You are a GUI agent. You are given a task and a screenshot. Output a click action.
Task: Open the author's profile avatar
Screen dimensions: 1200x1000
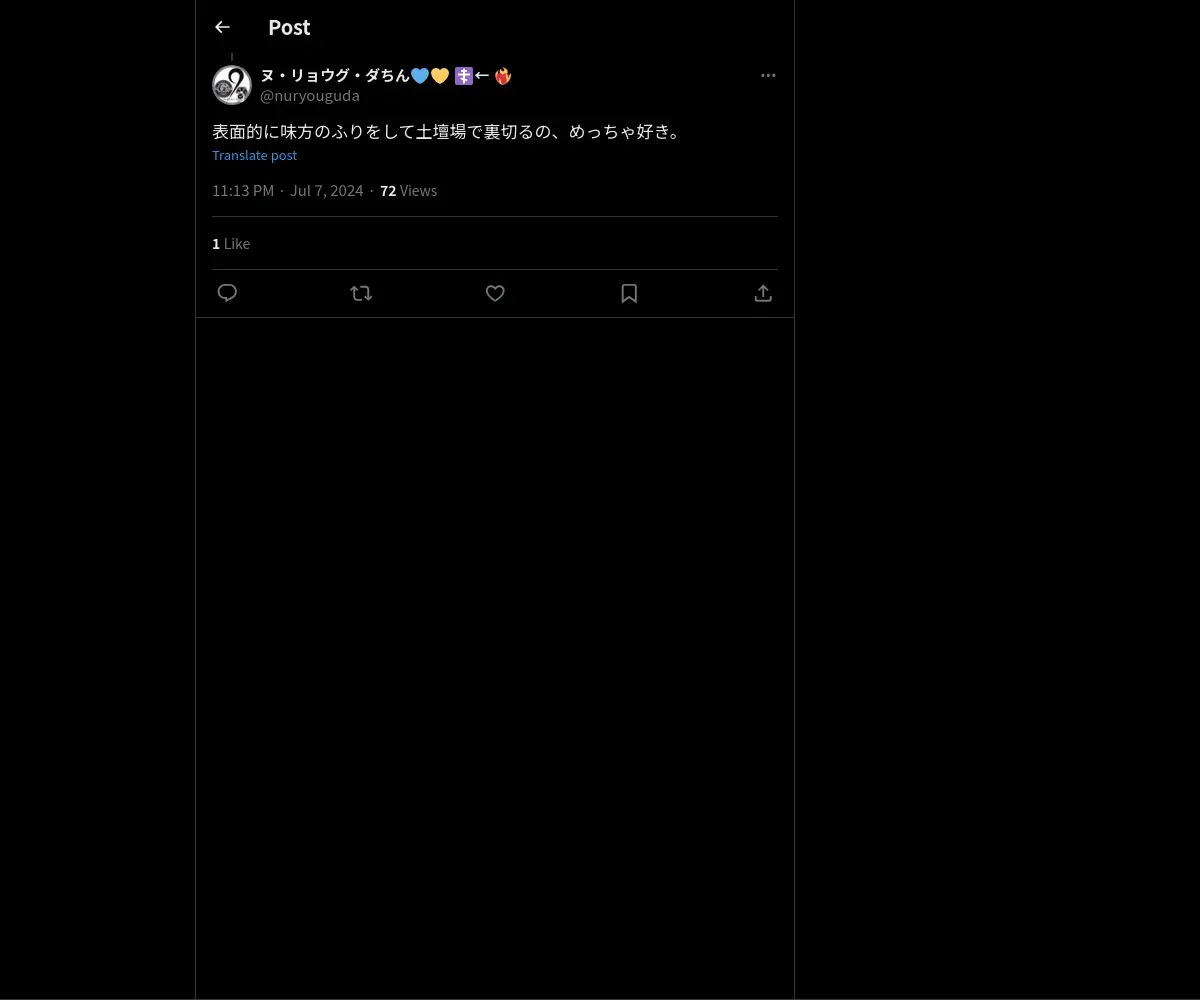232,85
